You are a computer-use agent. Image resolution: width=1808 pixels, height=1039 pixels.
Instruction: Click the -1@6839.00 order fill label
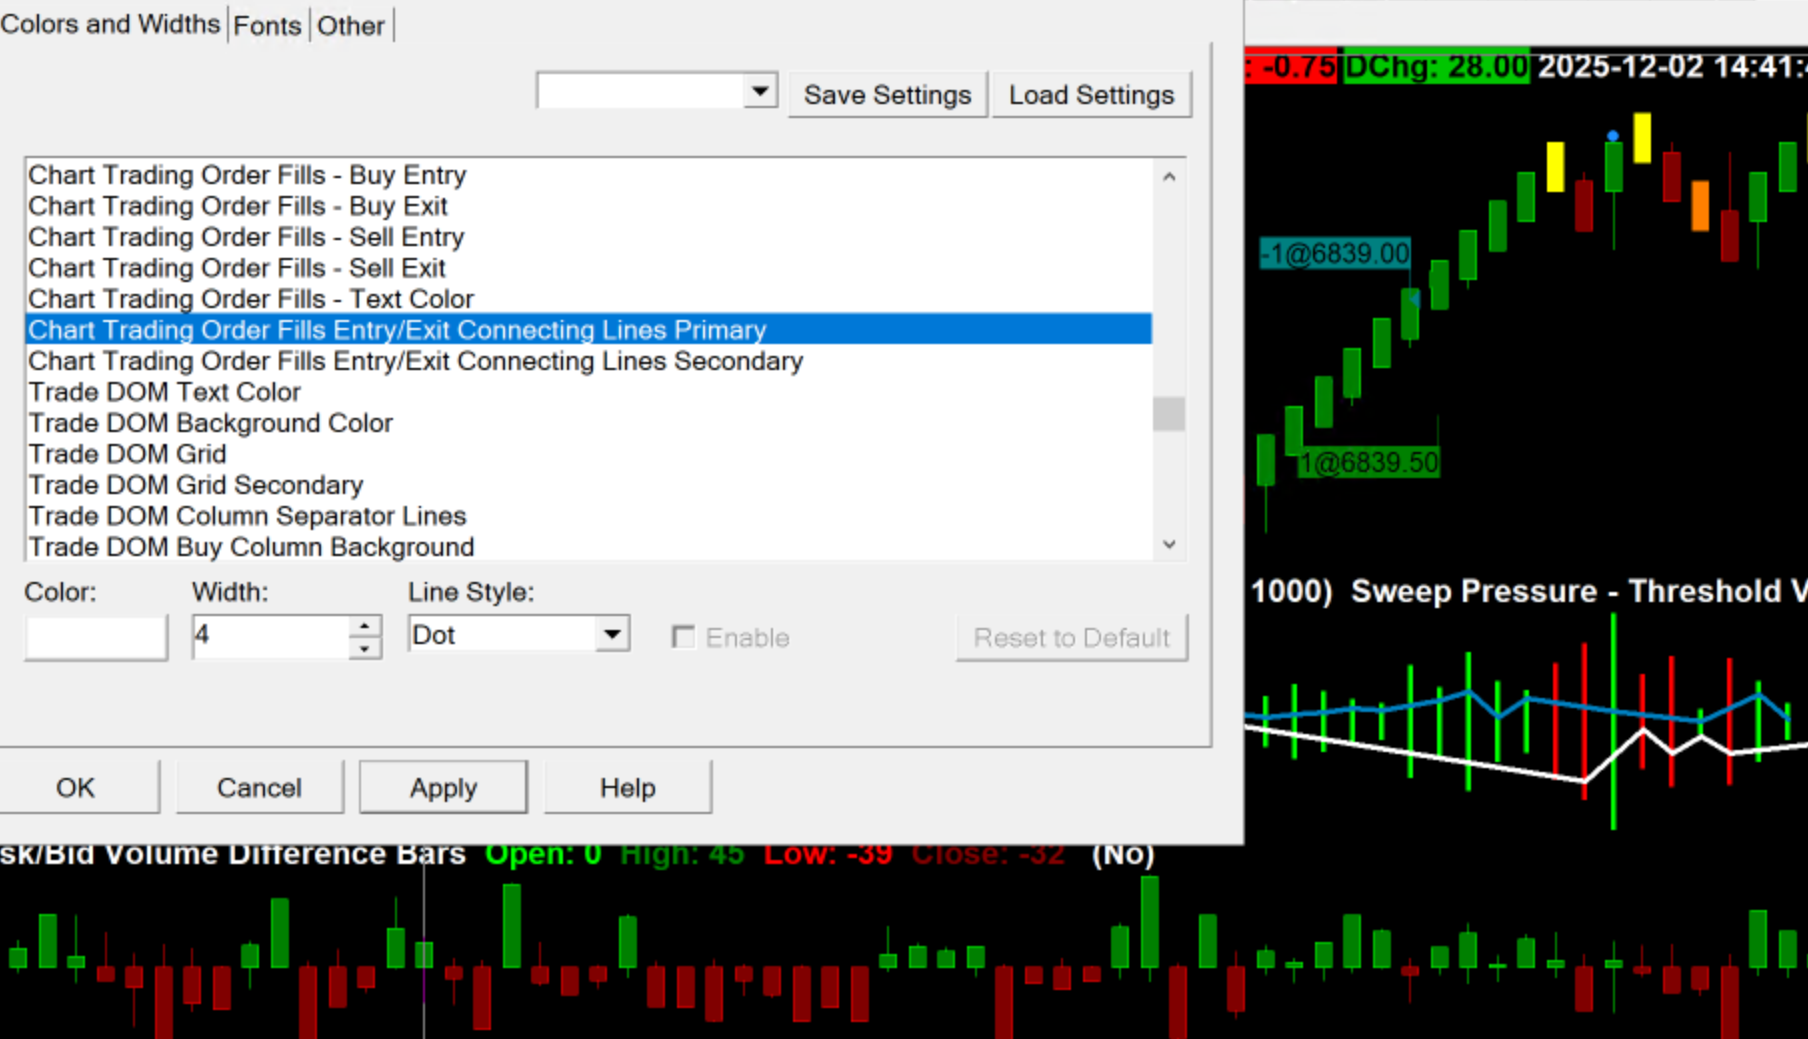click(1335, 254)
